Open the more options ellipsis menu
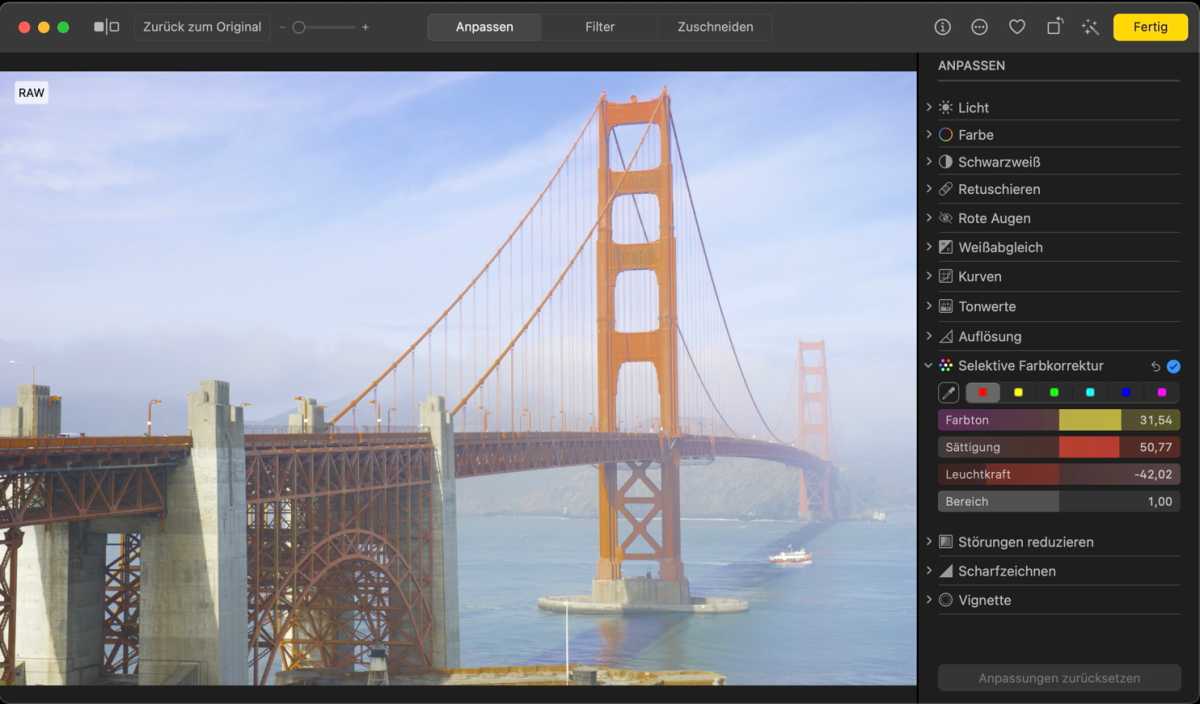 tap(979, 27)
